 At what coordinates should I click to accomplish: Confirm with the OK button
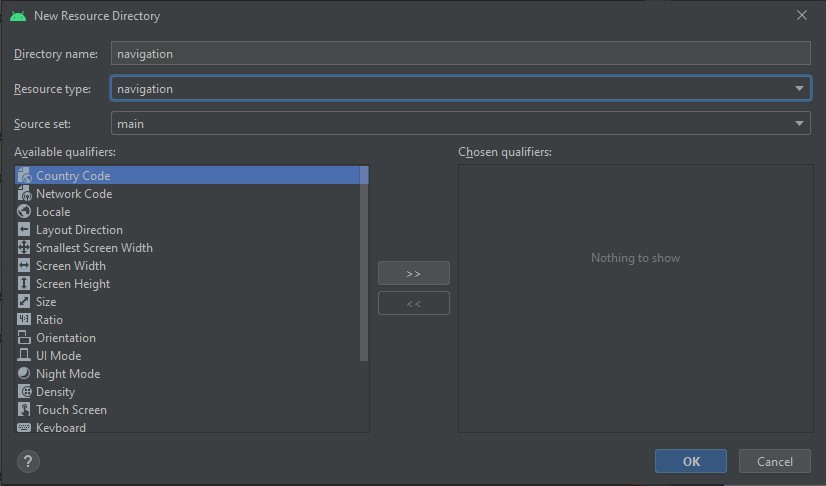click(x=691, y=461)
